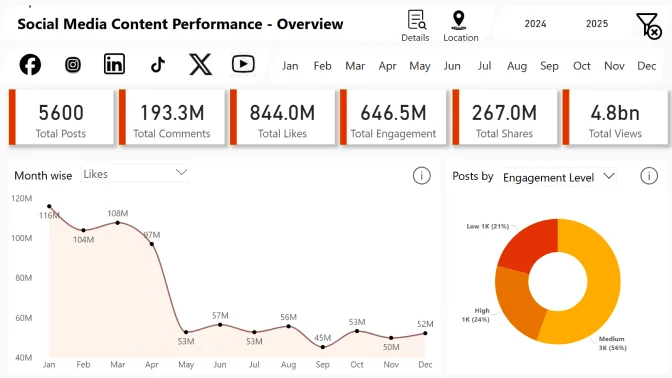The height and width of the screenshot is (378, 672).
Task: Select the Dec month tab
Action: pos(646,66)
